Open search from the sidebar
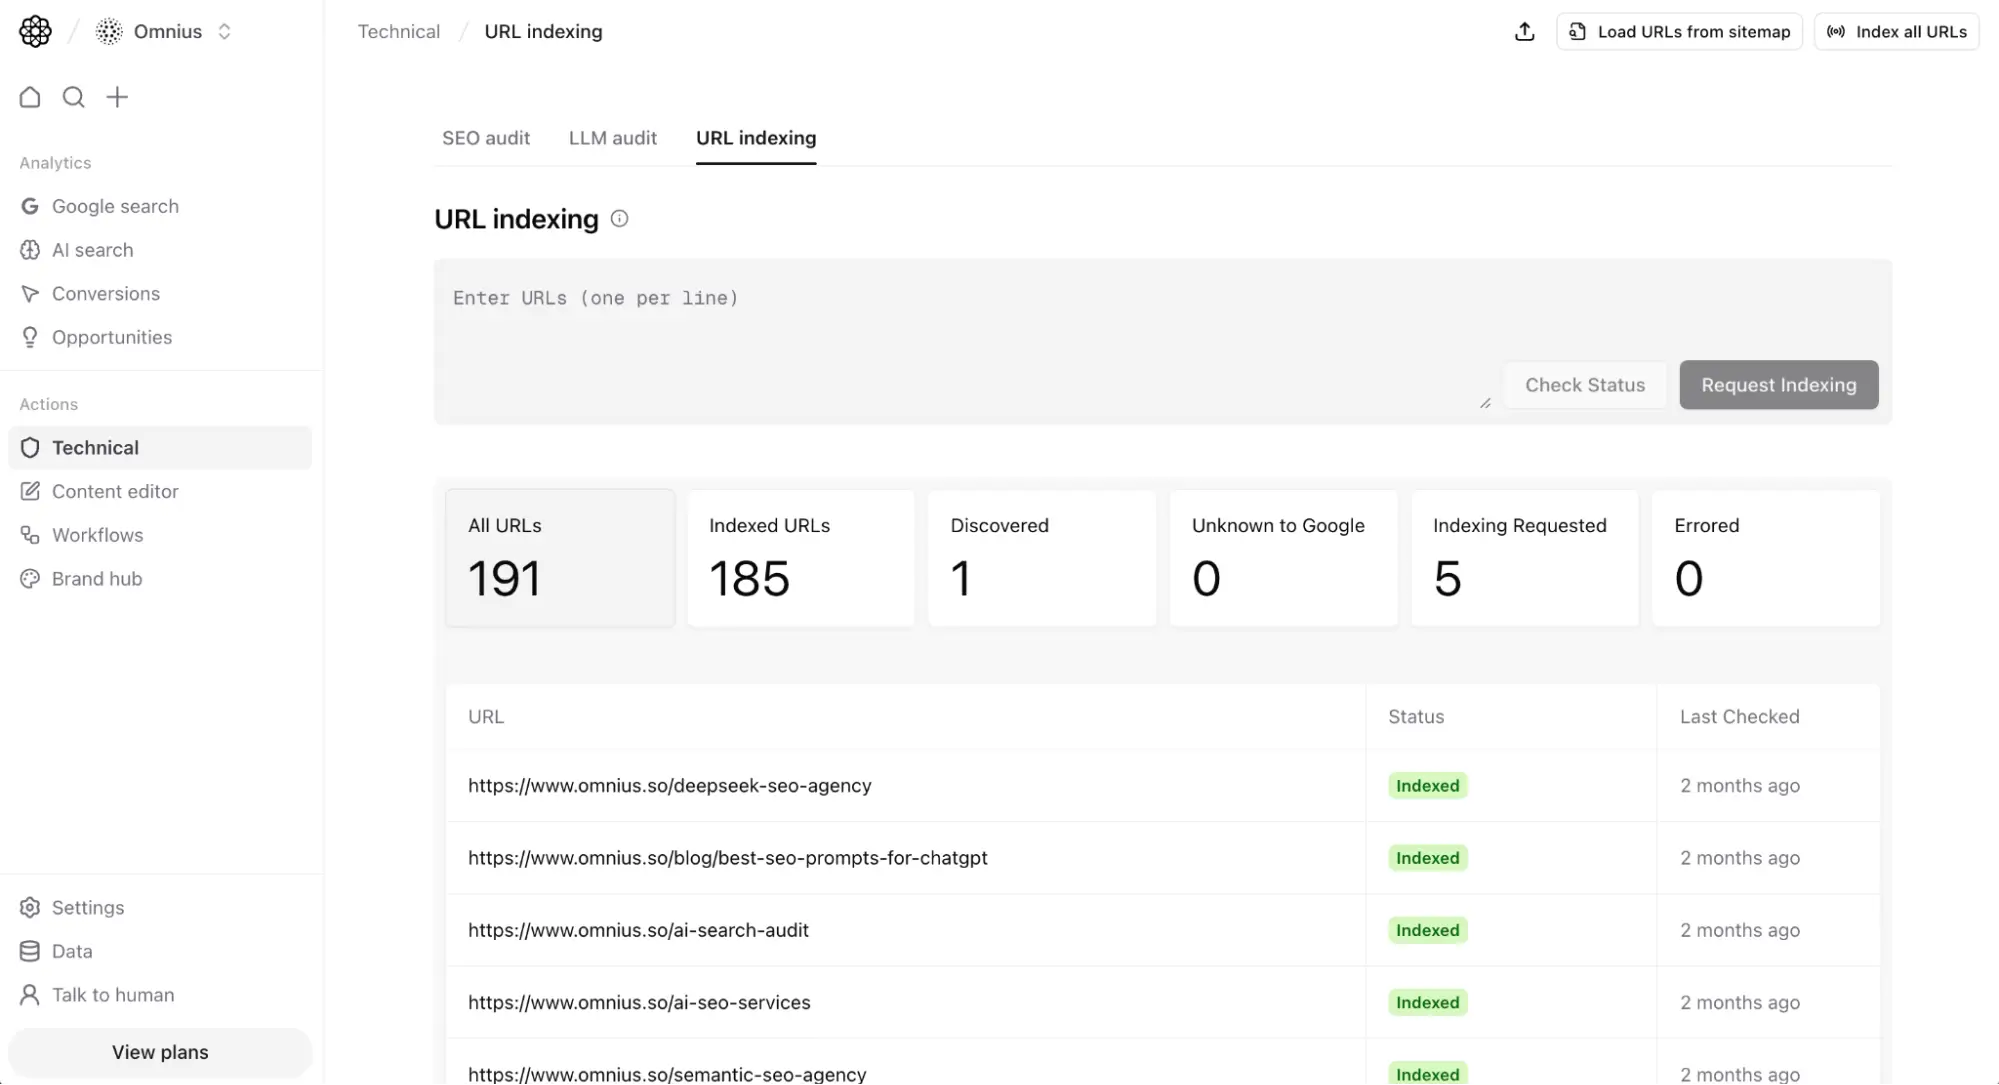Image resolution: width=1999 pixels, height=1085 pixels. pyautogui.click(x=73, y=97)
